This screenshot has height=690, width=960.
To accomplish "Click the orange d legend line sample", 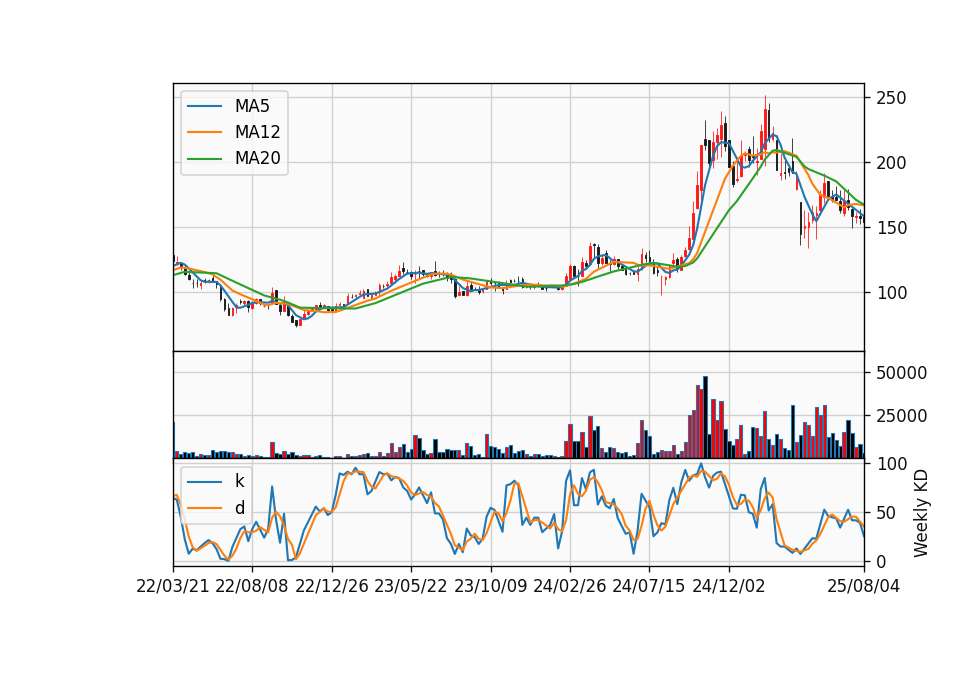I will (204, 508).
